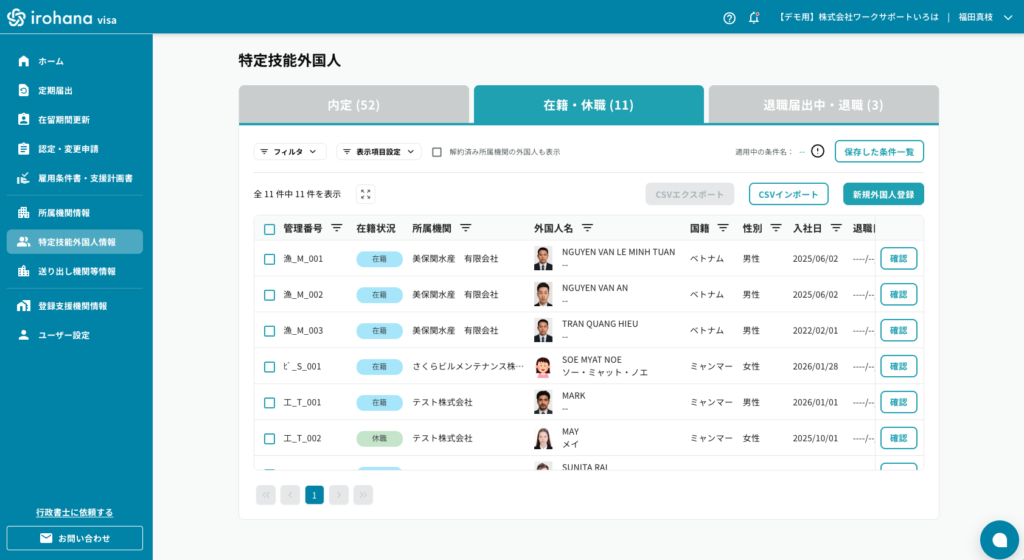1024x560 pixels.
Task: Expand the フィルタ dropdown
Action: tap(290, 152)
